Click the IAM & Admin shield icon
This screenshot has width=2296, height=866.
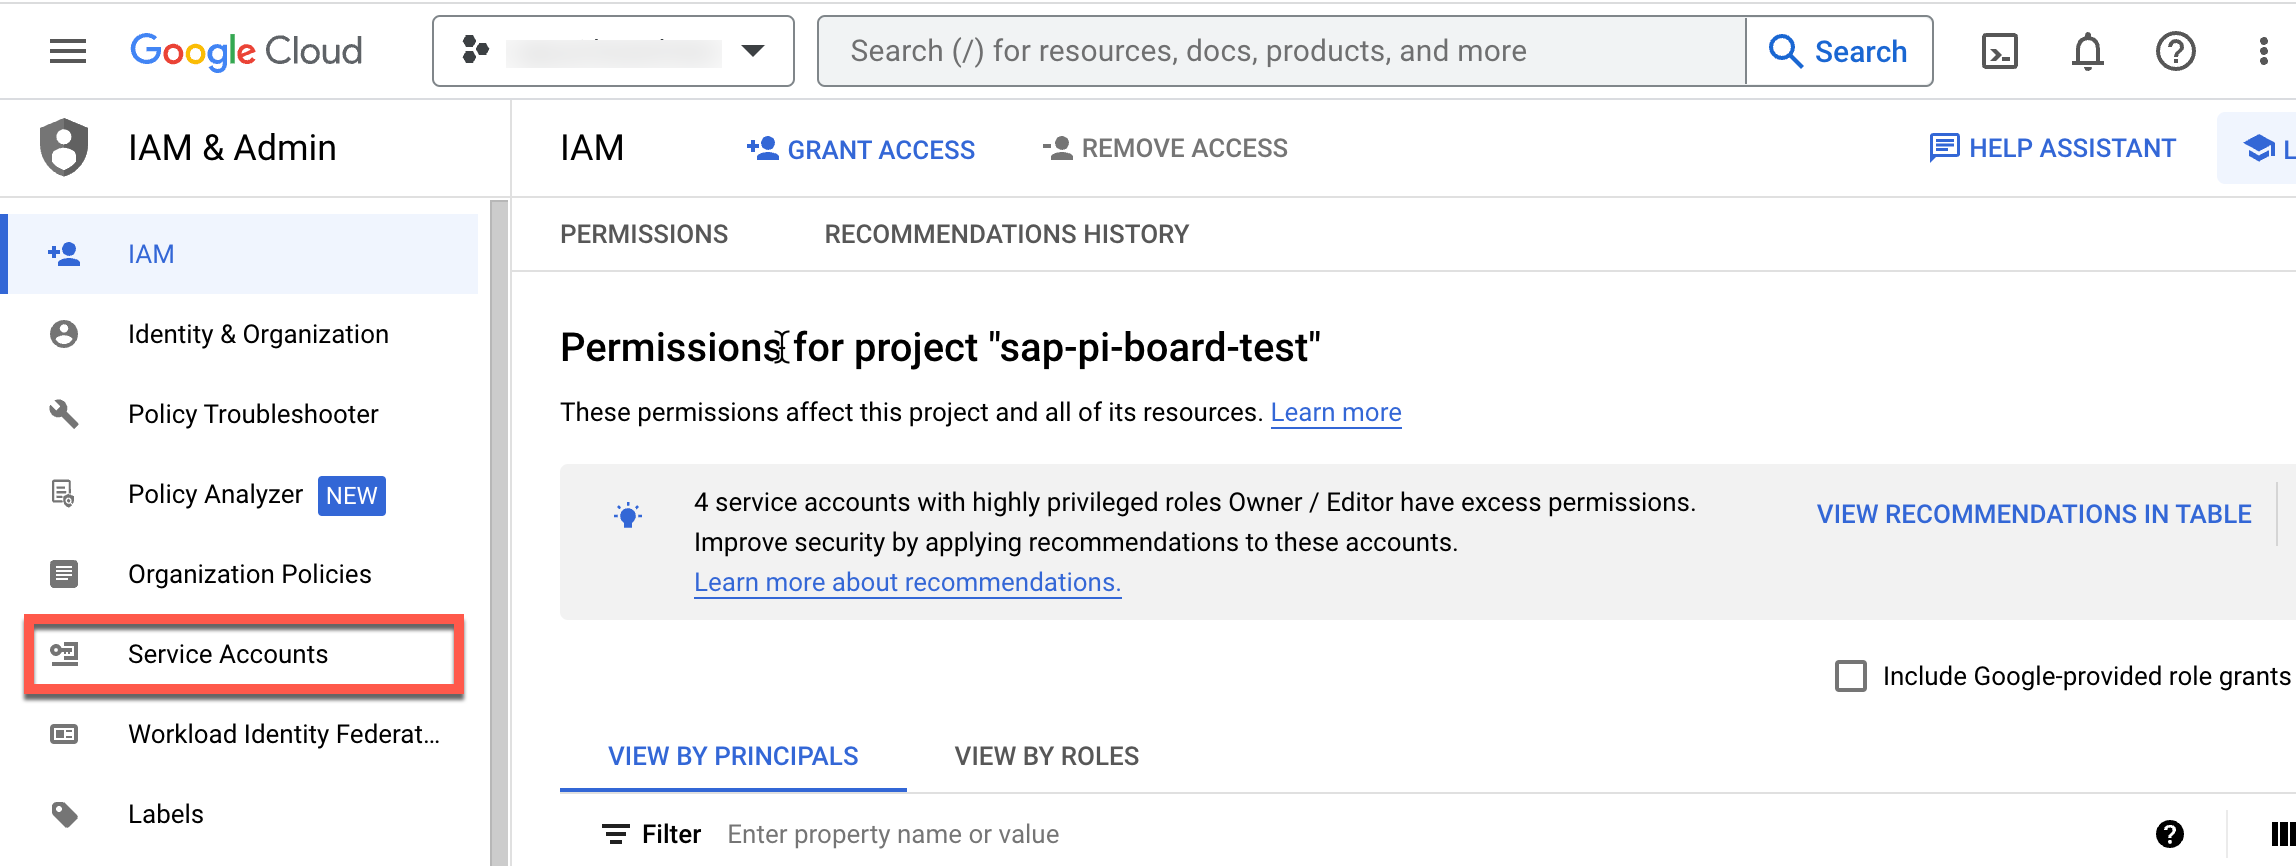(64, 147)
